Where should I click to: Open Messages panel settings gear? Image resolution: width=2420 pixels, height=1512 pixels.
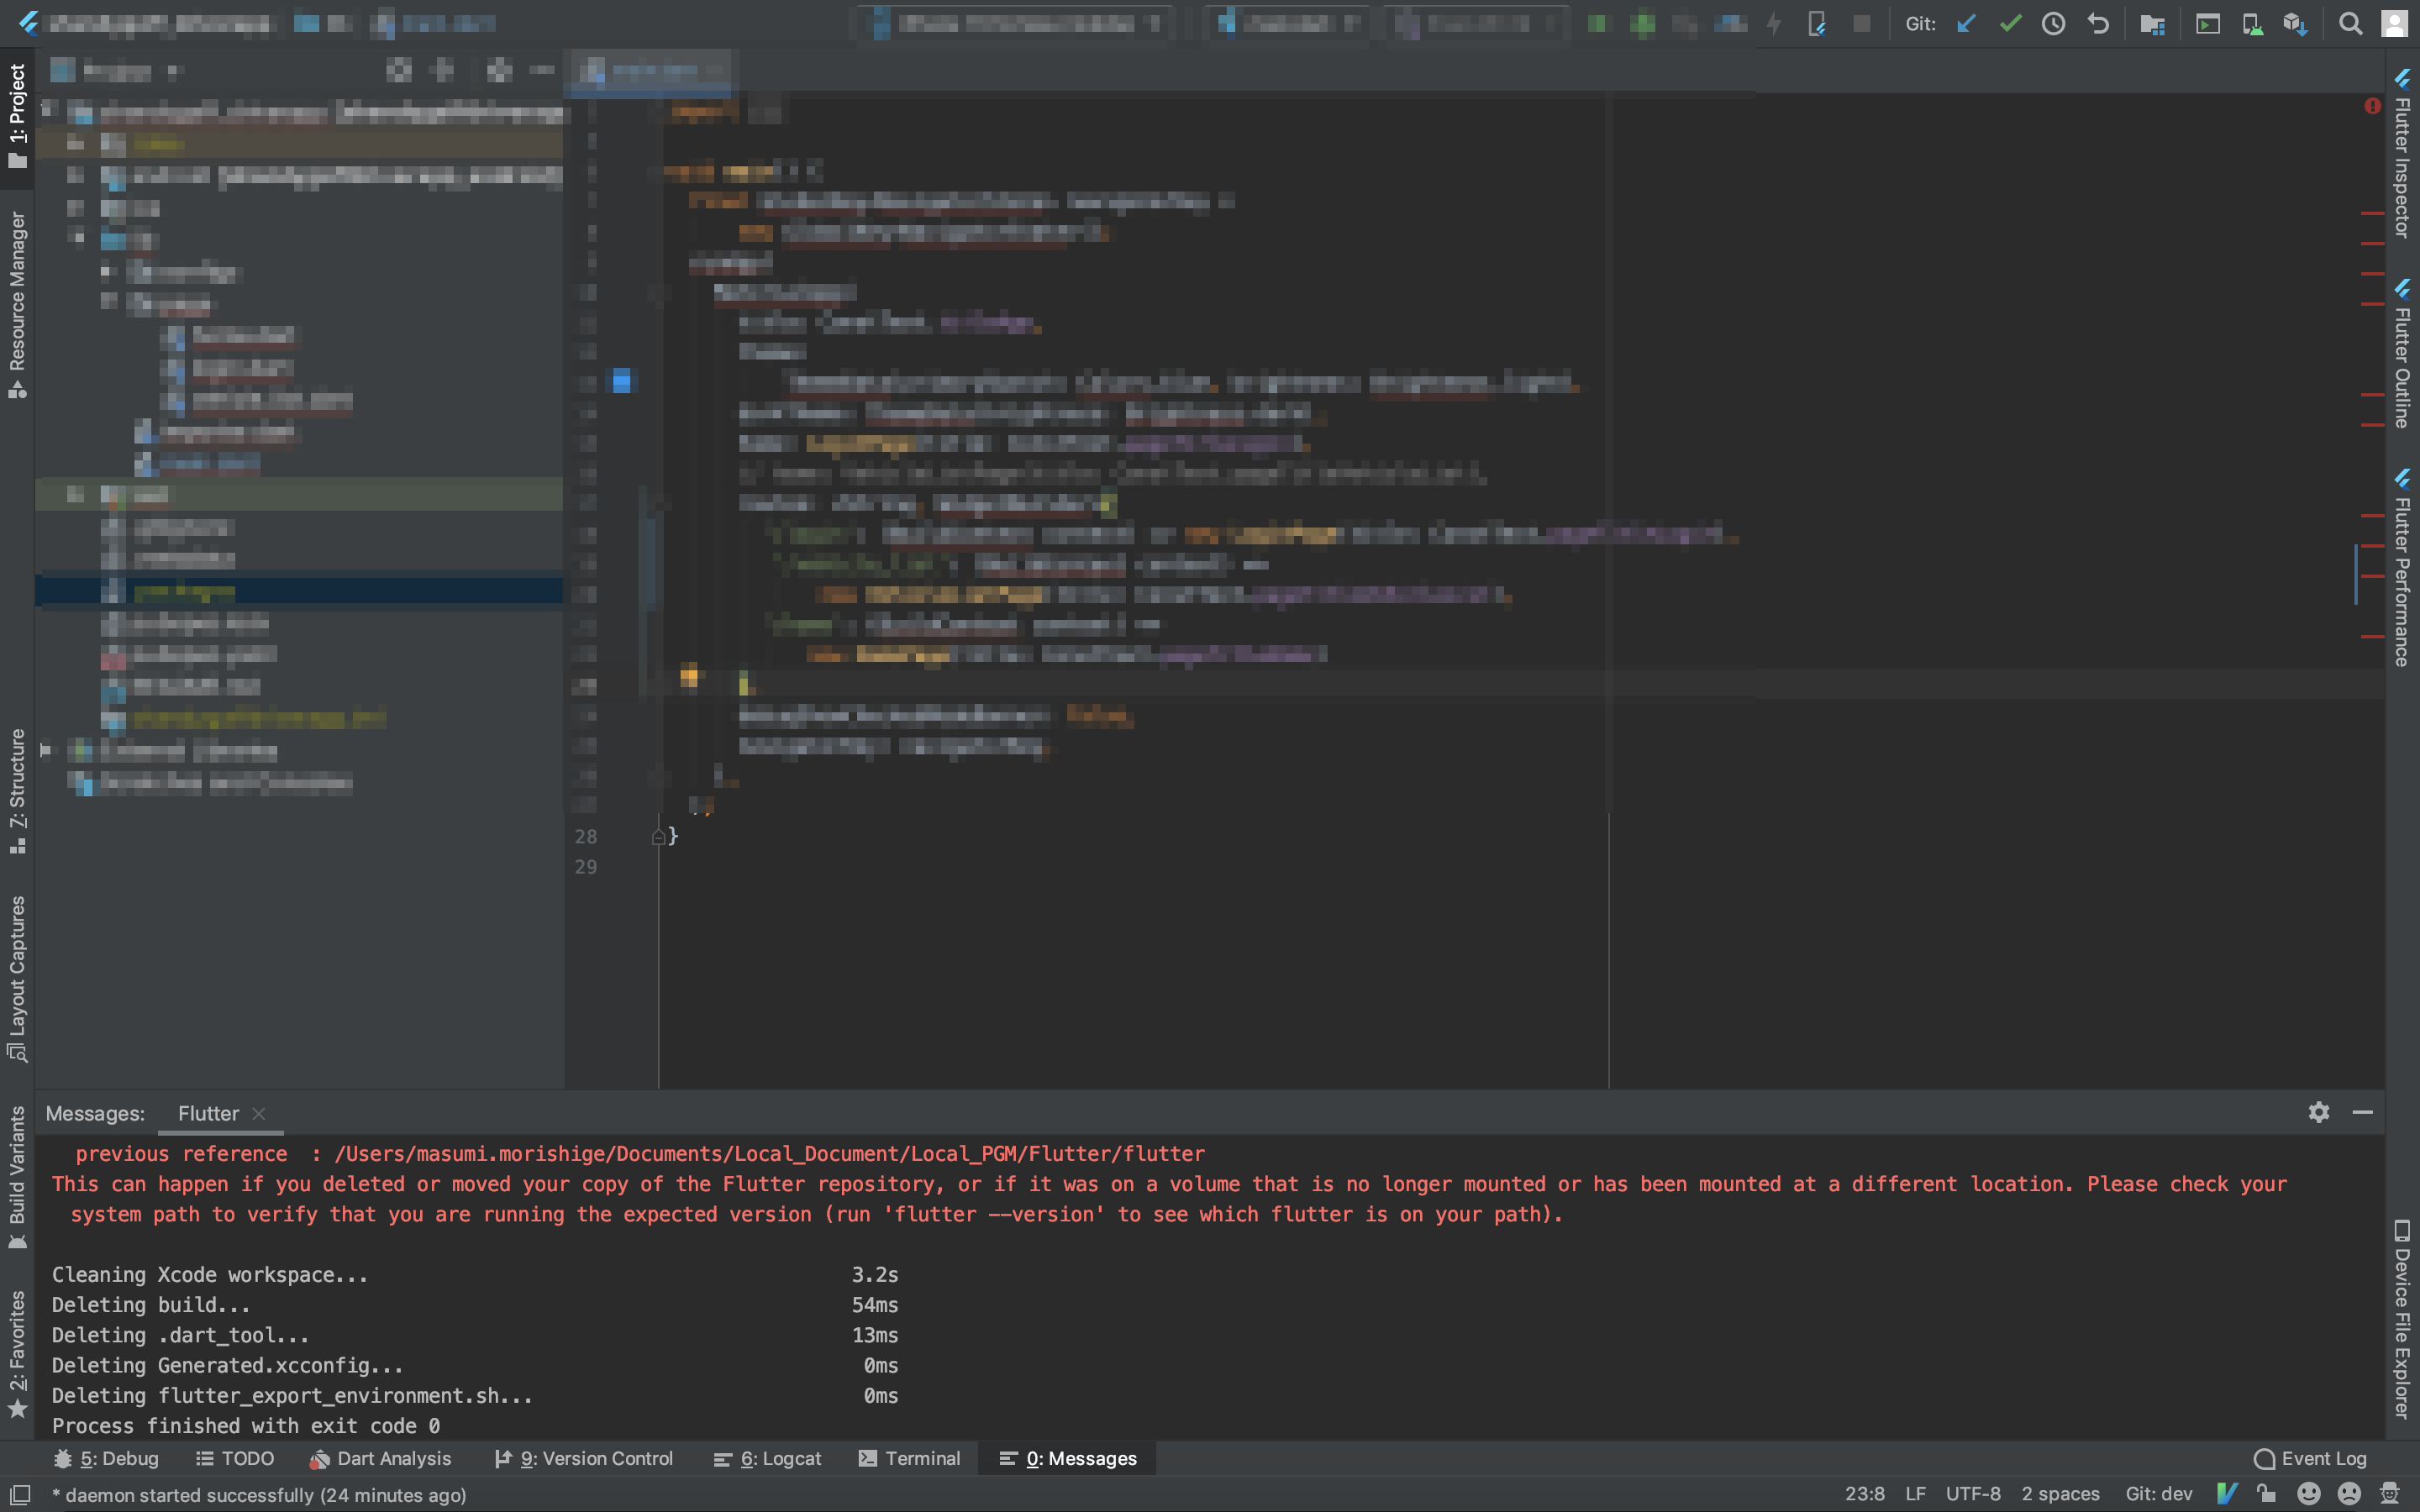point(2318,1112)
